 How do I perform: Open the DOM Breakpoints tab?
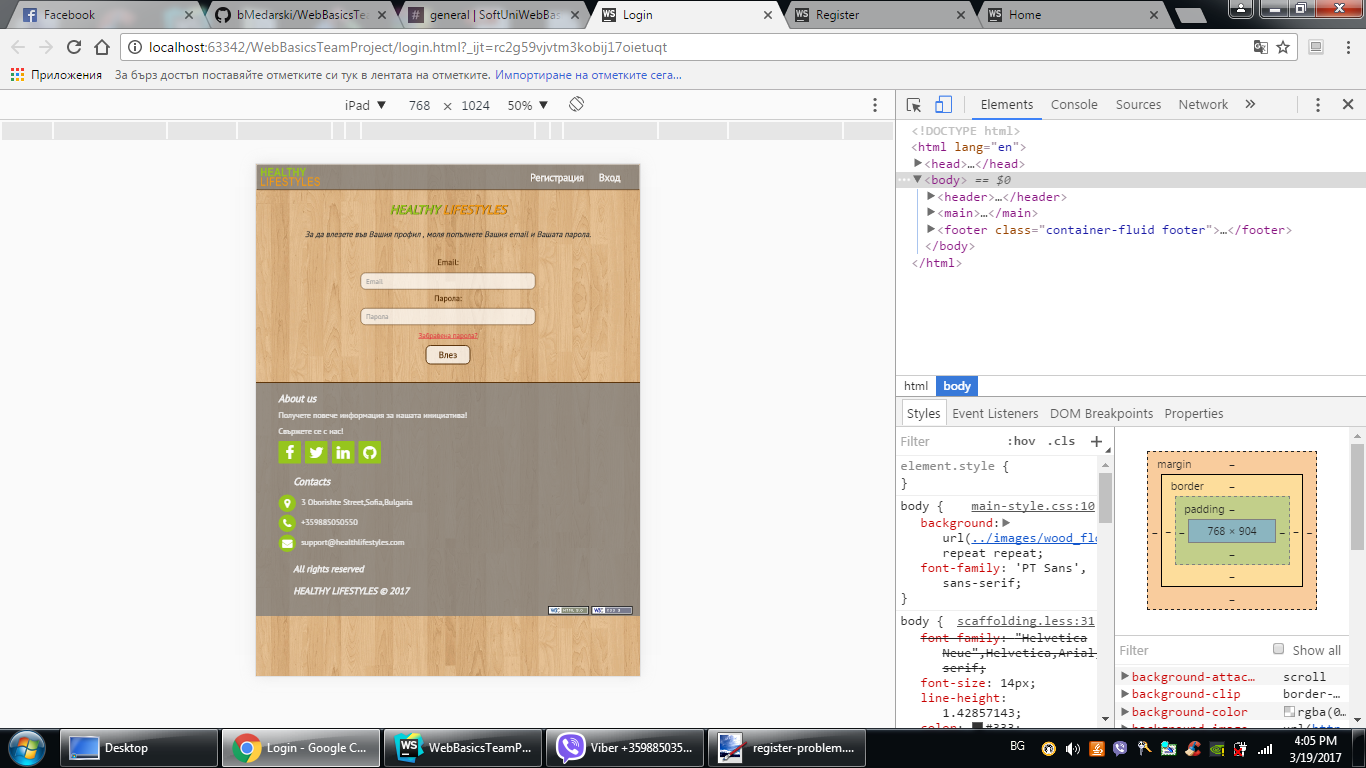pyautogui.click(x=1101, y=413)
